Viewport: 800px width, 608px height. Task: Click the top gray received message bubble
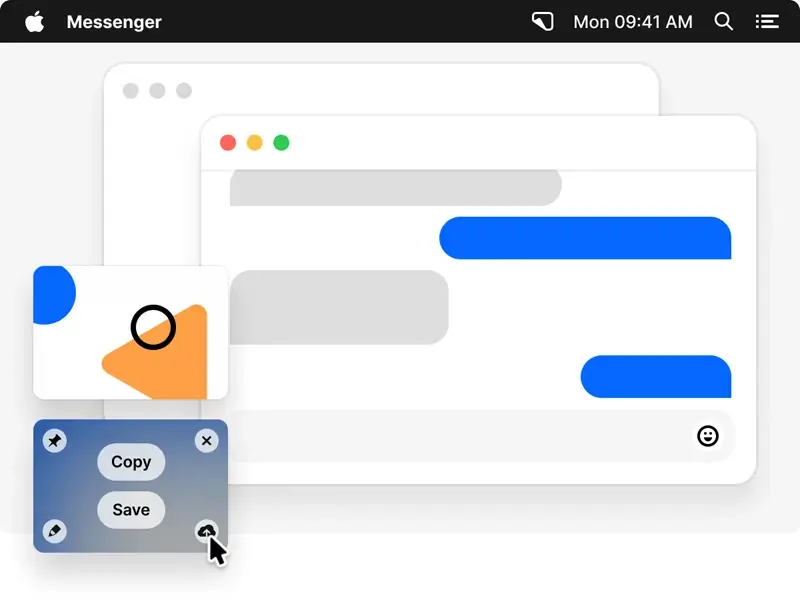pos(395,188)
